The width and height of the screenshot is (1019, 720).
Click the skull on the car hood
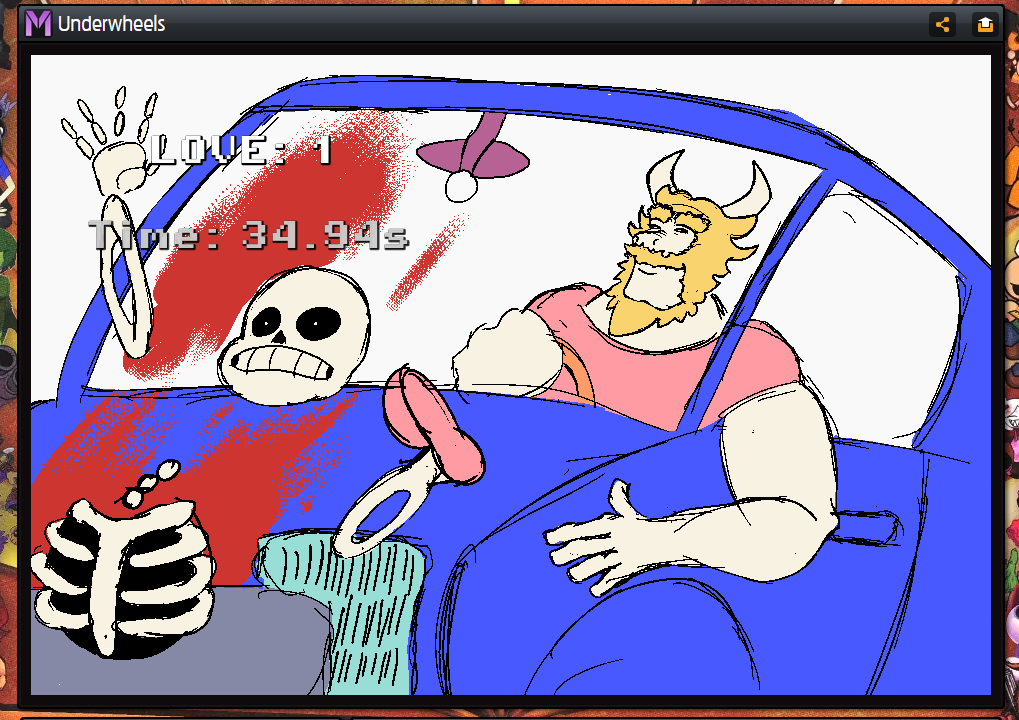pyautogui.click(x=294, y=336)
